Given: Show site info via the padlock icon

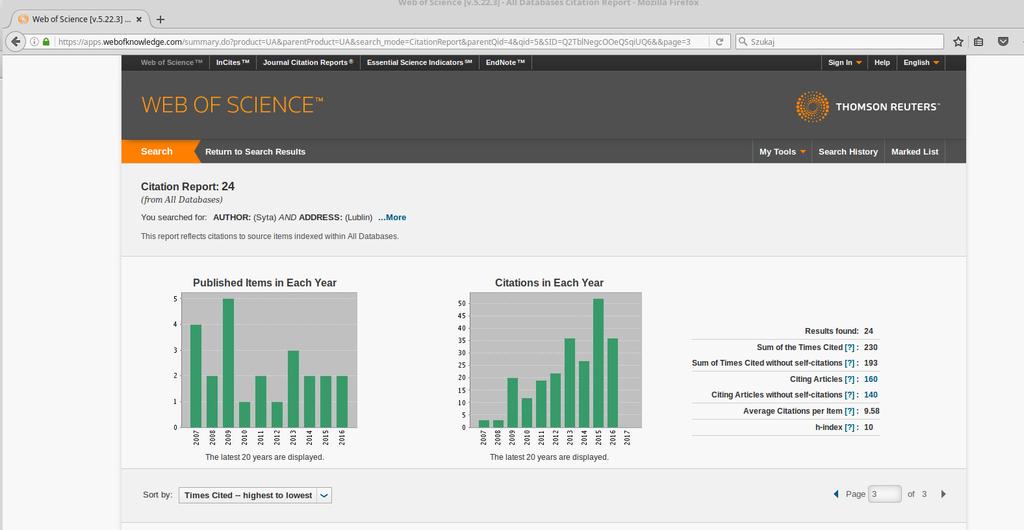Looking at the screenshot, I should 46,42.
